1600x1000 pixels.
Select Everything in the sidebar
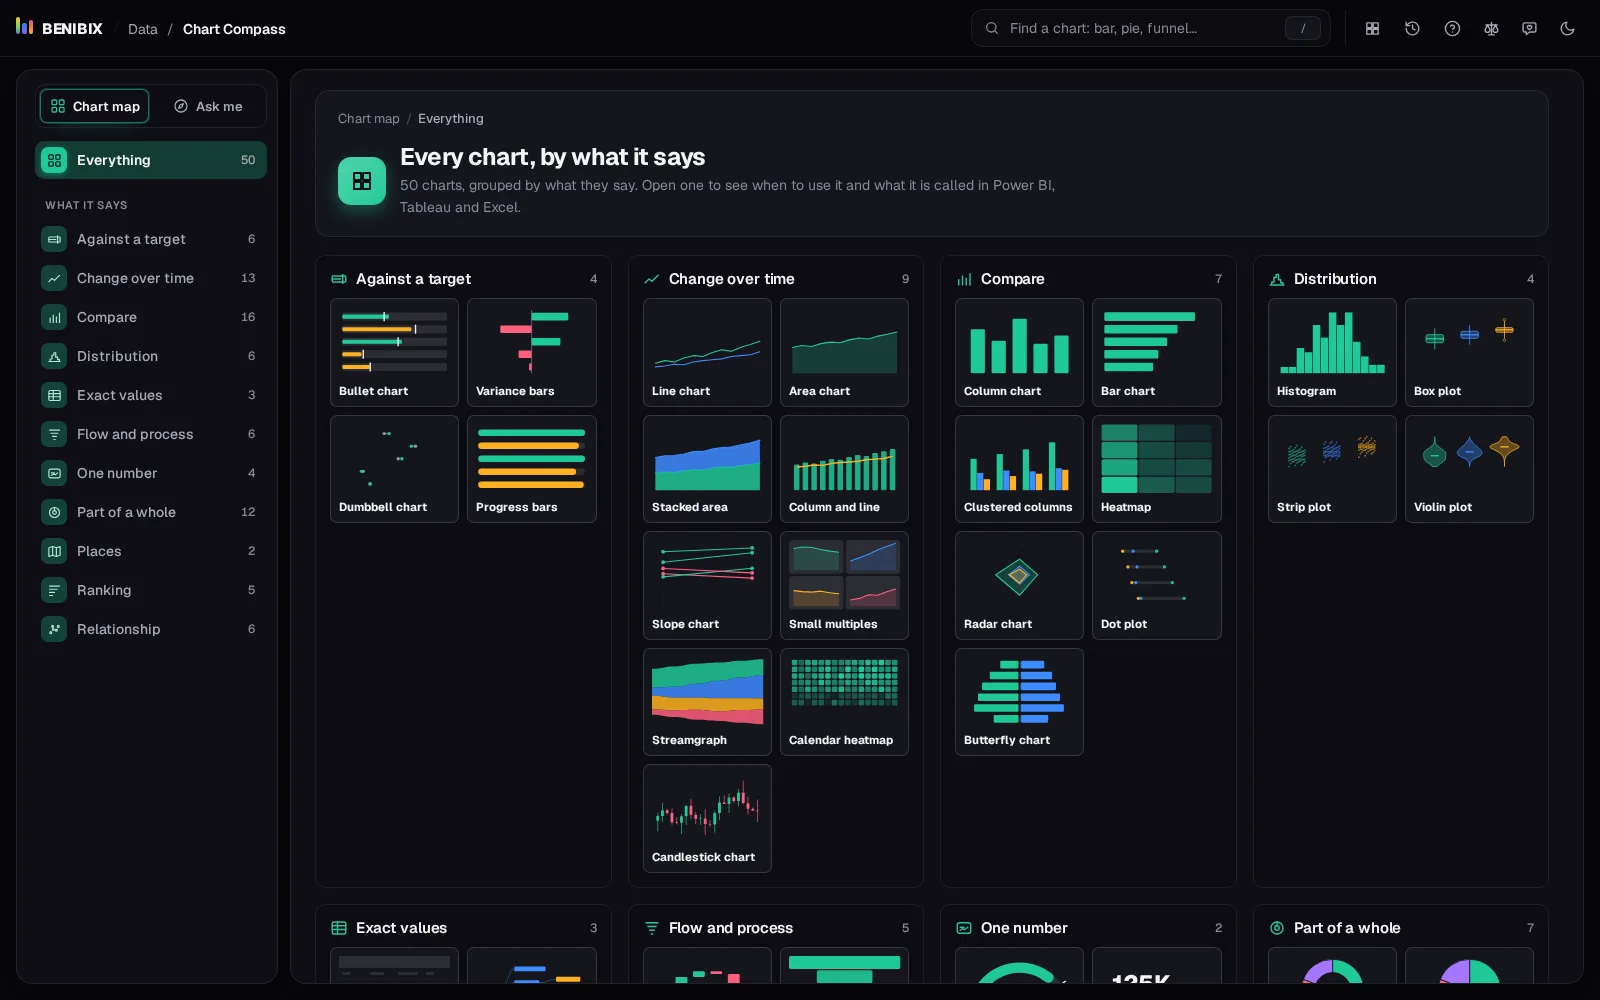151,160
